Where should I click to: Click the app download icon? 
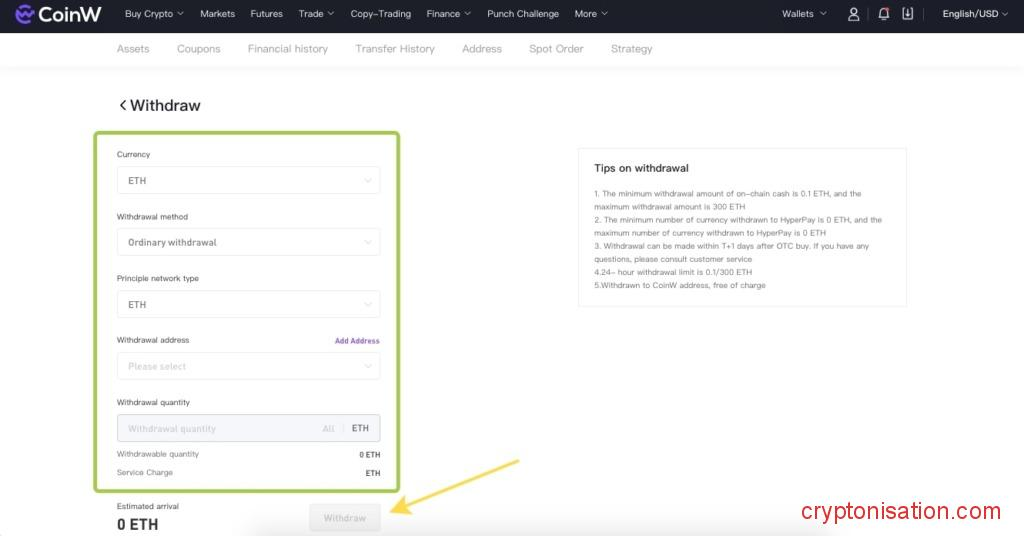908,14
